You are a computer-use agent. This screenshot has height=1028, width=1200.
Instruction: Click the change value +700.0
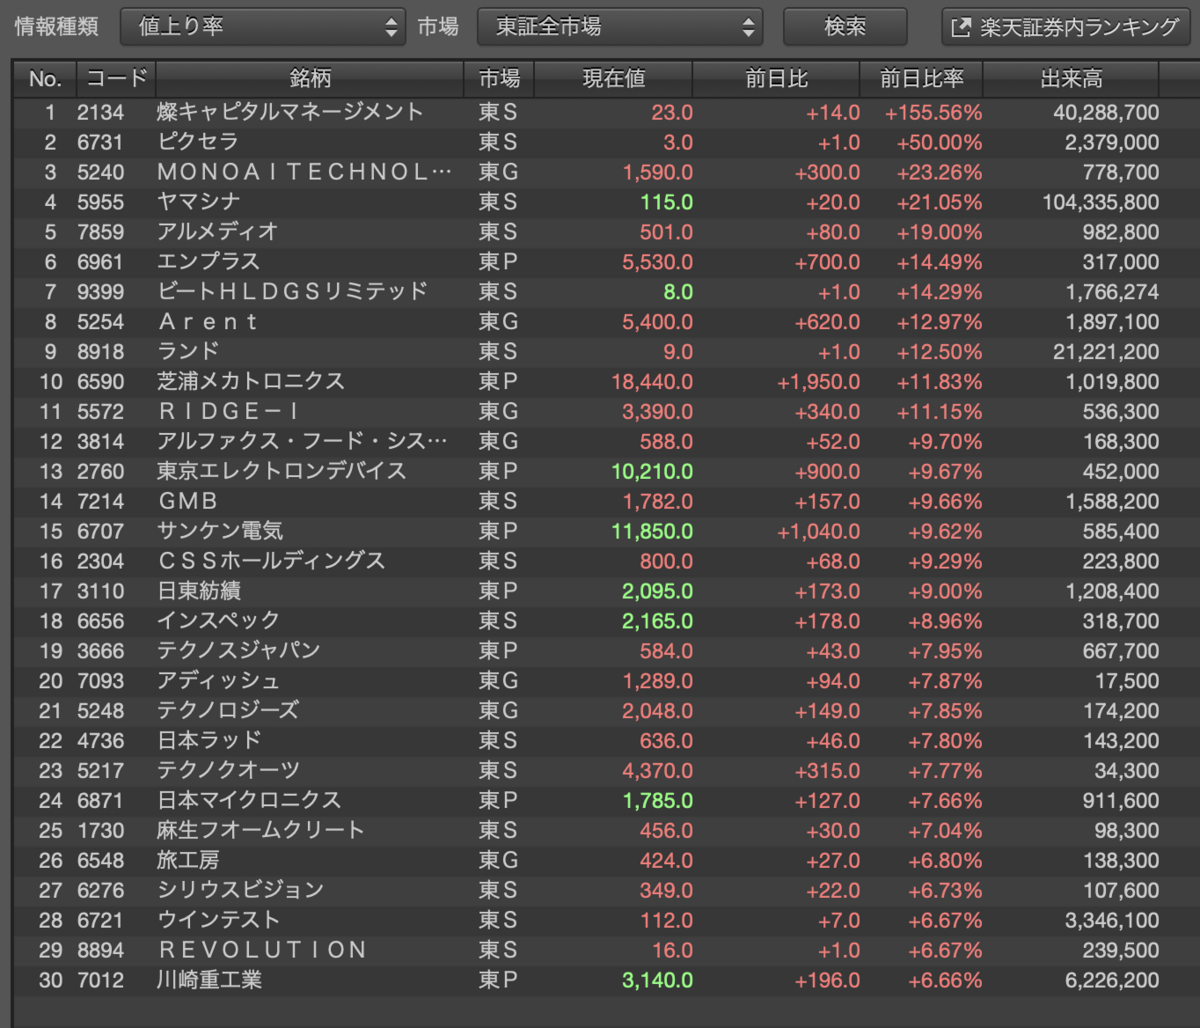827,262
